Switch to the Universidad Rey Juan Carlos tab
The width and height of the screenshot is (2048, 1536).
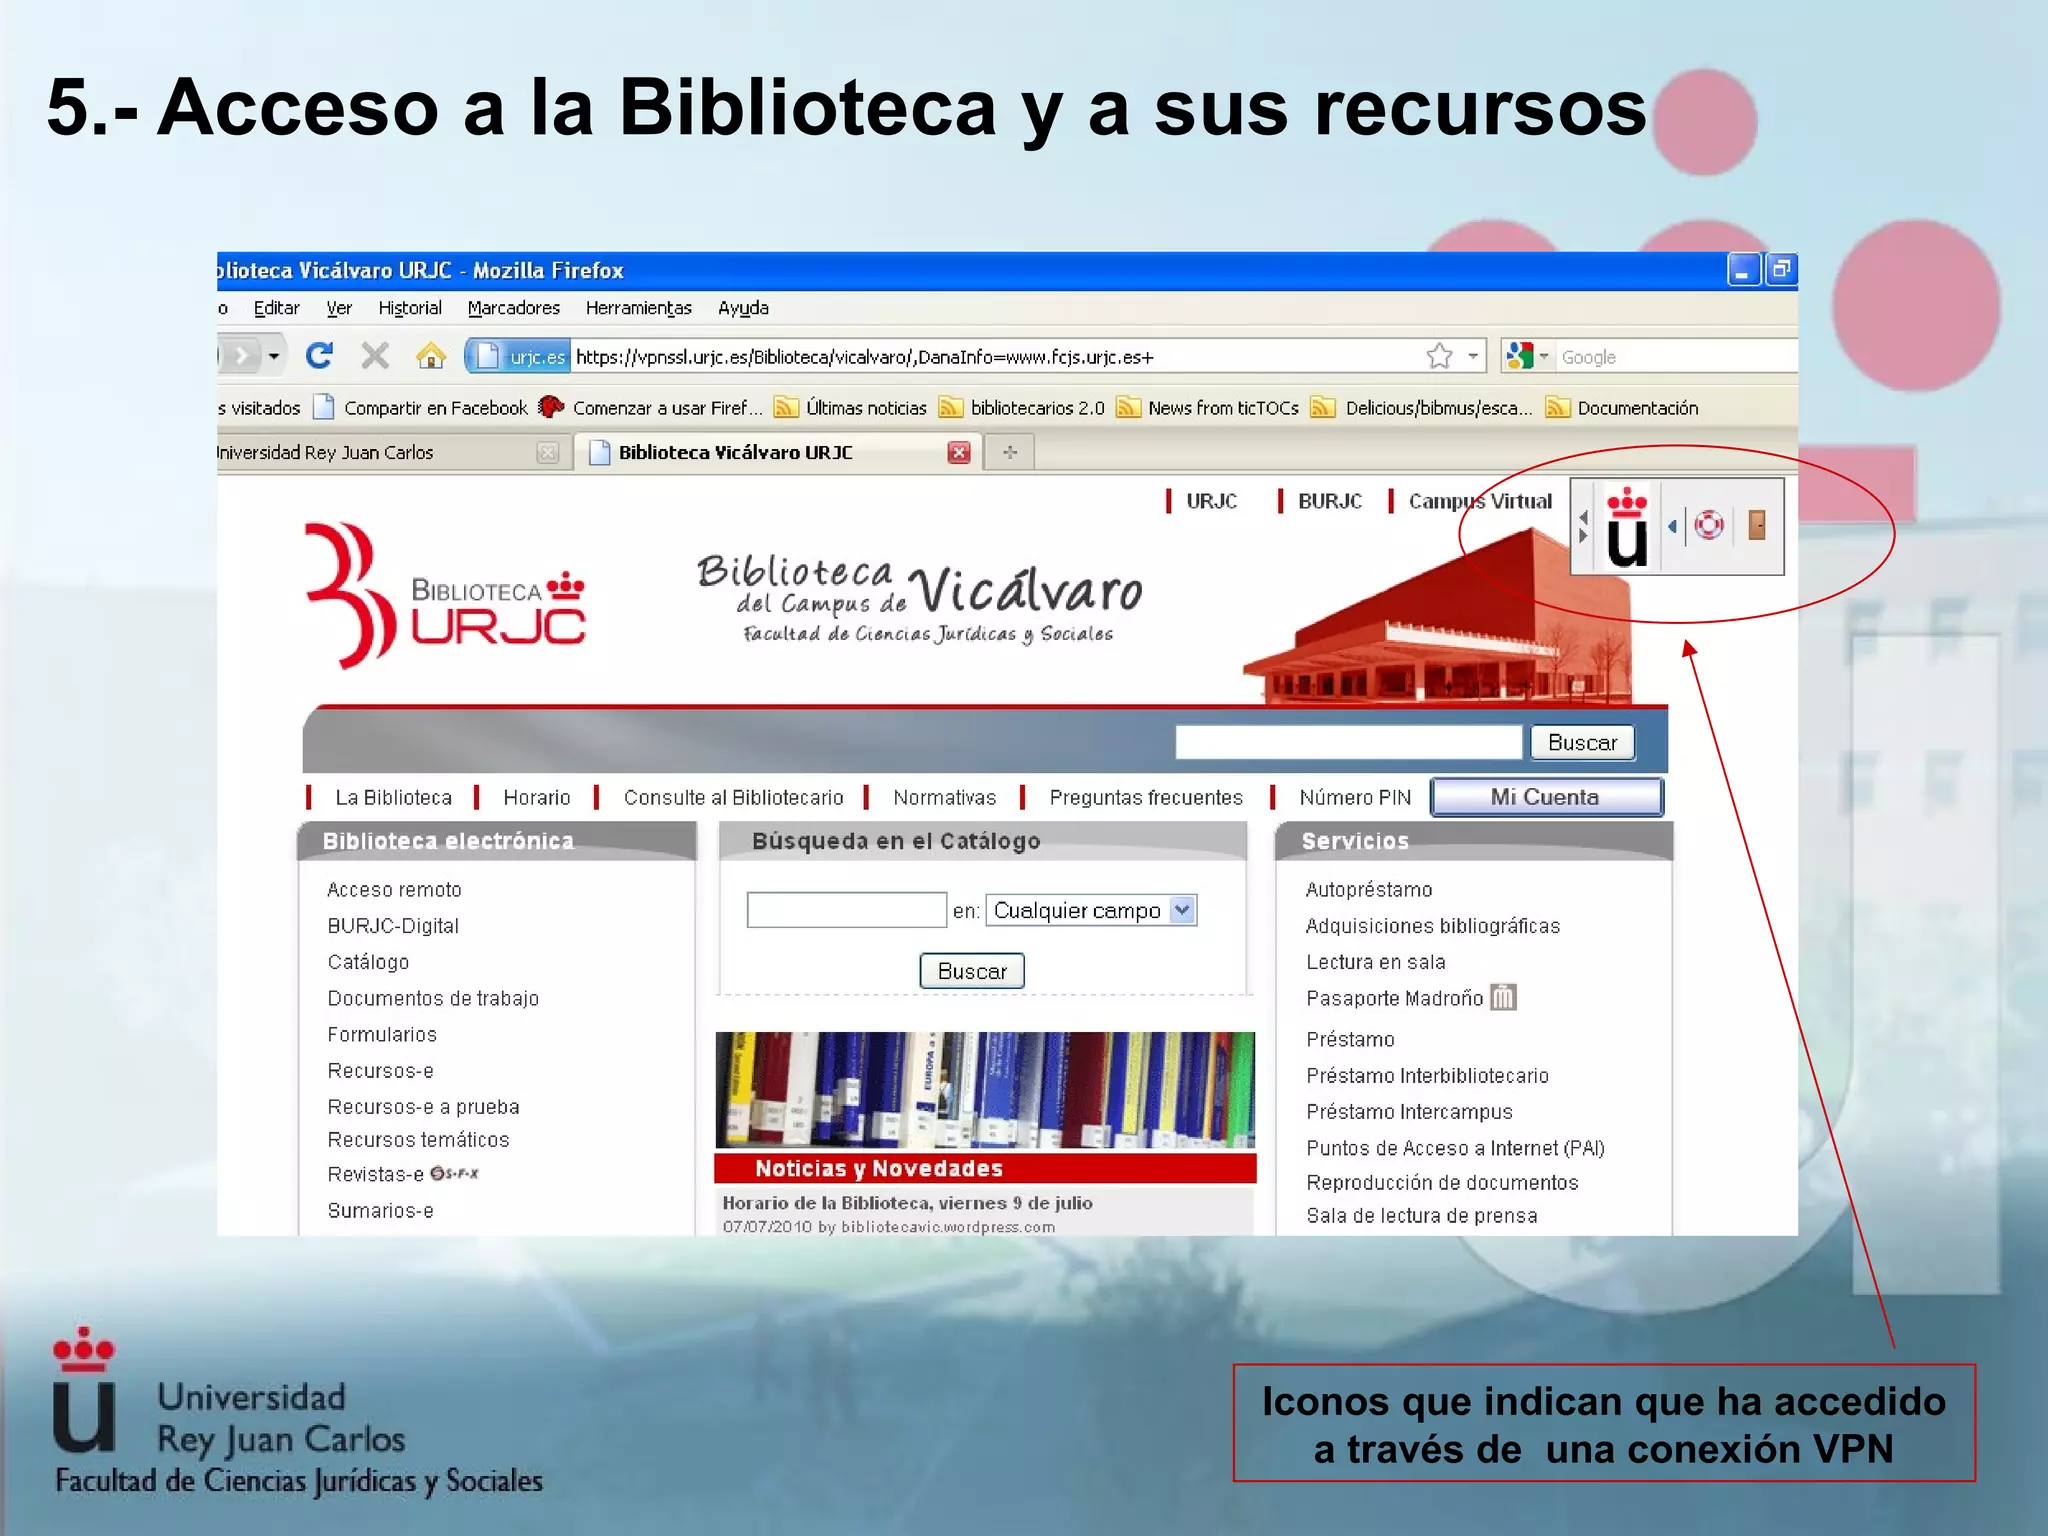[393, 453]
